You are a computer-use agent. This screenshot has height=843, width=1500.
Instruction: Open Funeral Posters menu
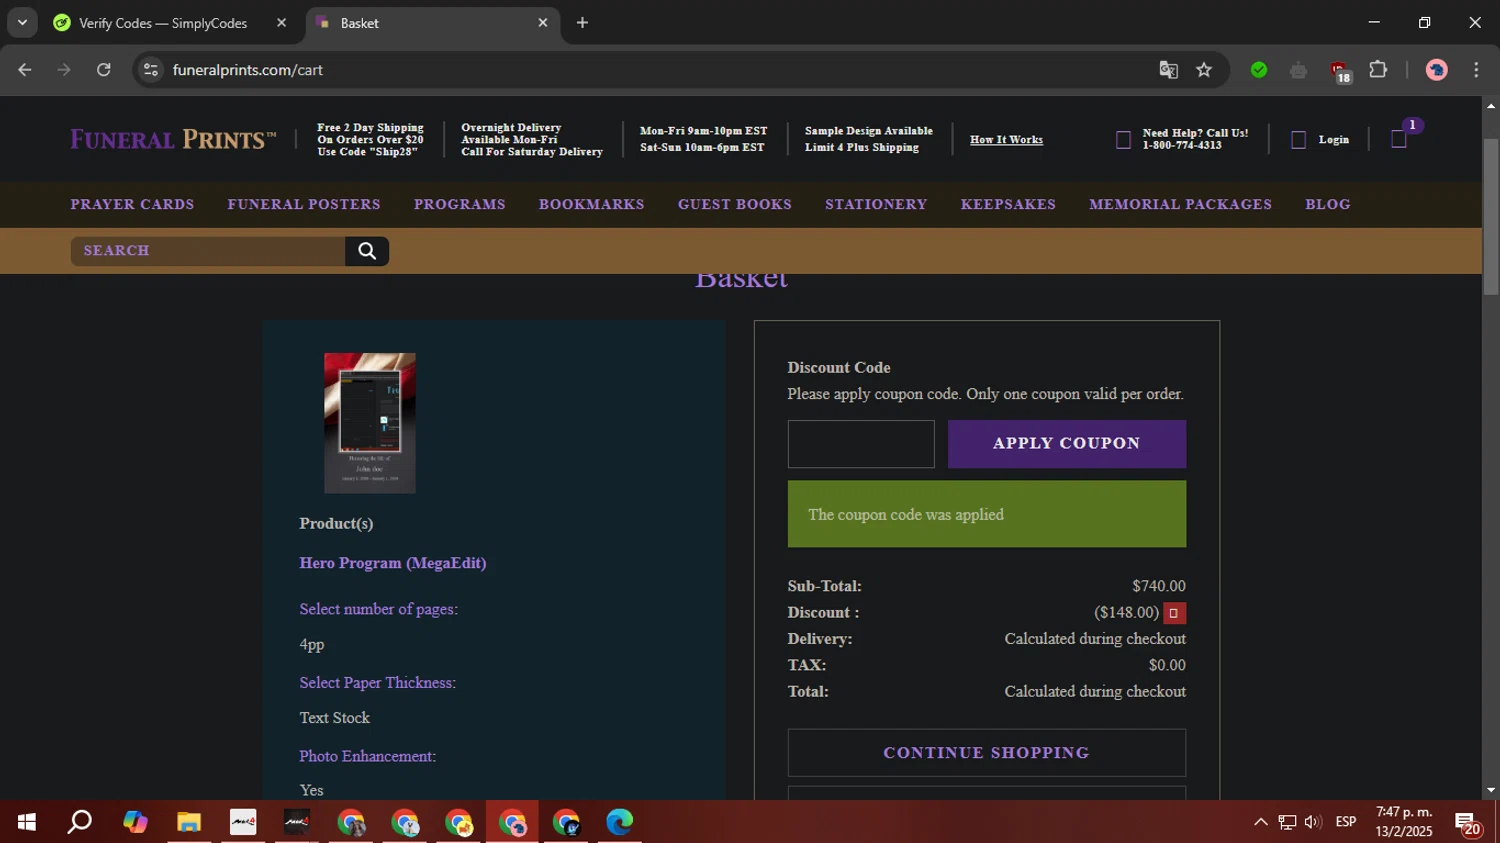(x=304, y=204)
